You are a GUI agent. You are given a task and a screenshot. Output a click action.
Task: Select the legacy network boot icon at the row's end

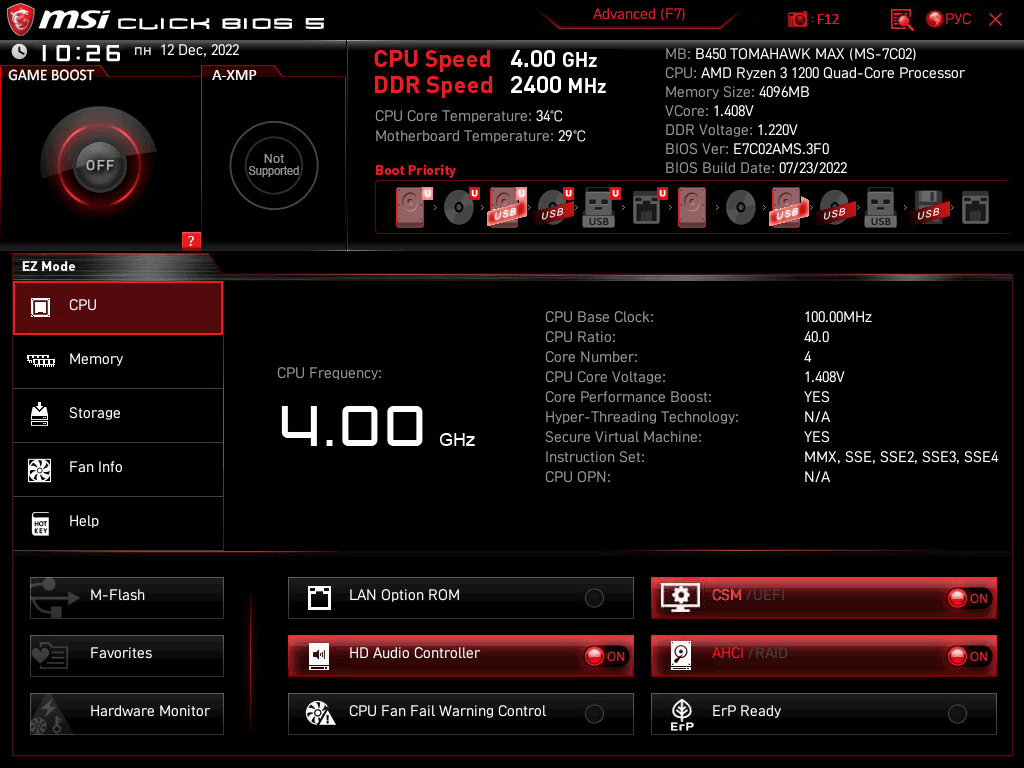pyautogui.click(x=976, y=207)
